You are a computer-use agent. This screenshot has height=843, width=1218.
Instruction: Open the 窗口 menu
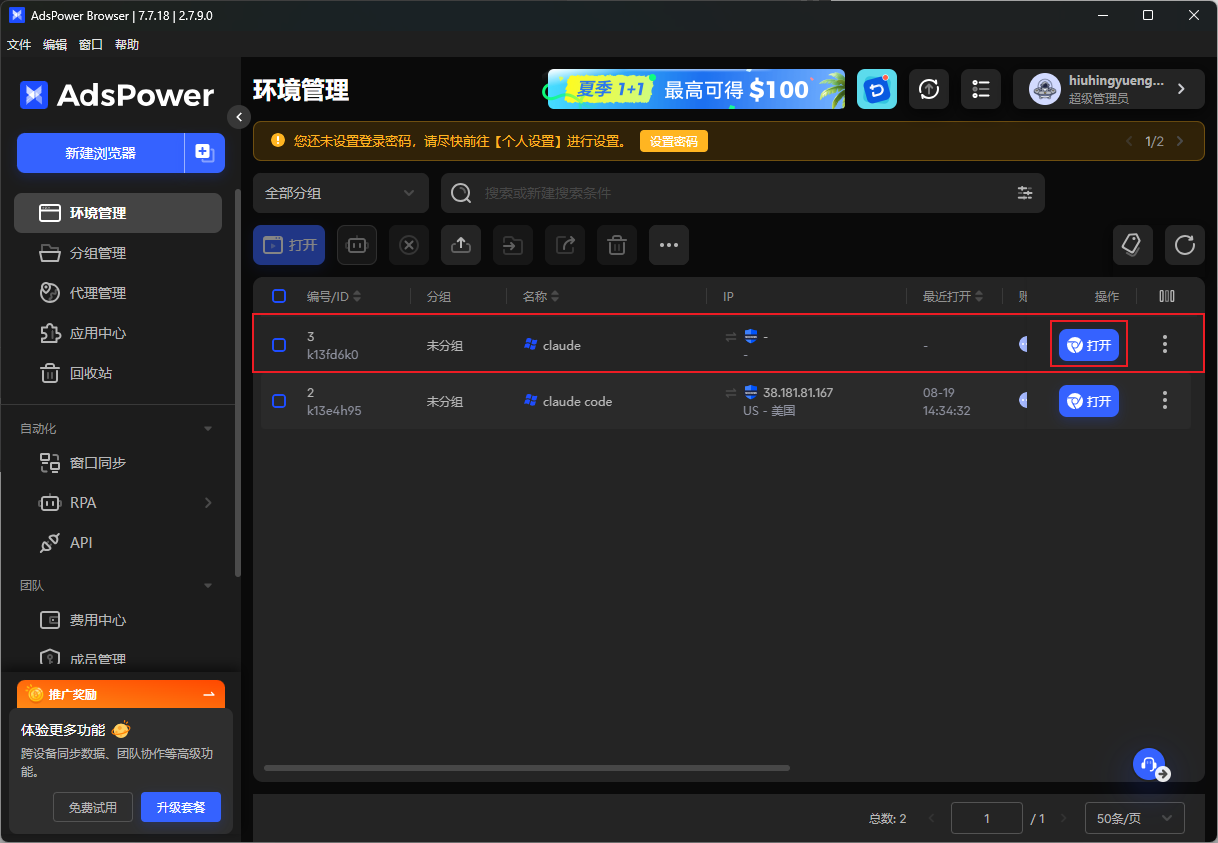pyautogui.click(x=91, y=45)
